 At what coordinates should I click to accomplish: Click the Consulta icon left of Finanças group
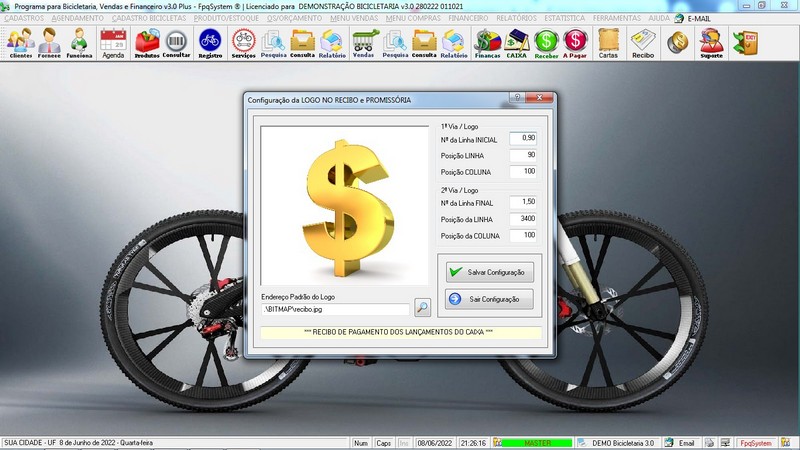click(424, 43)
